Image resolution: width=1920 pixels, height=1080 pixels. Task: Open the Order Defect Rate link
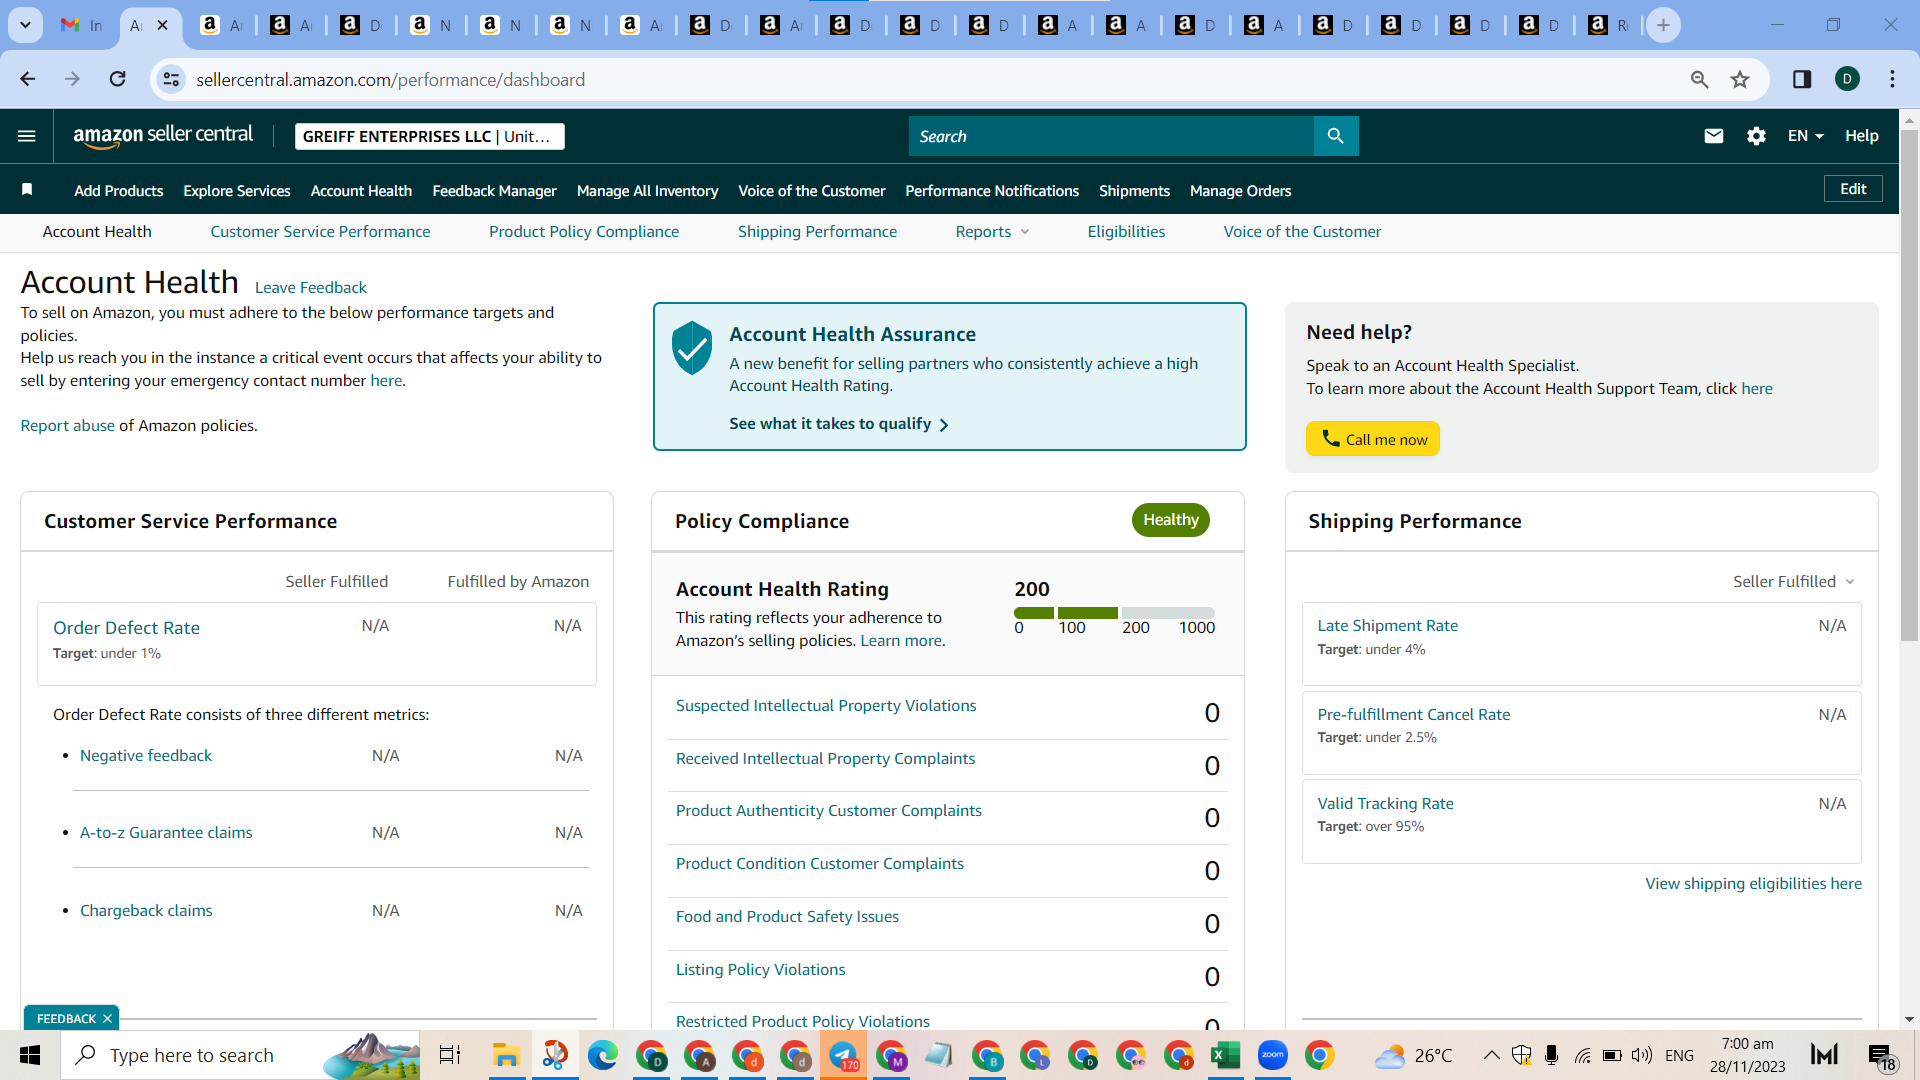[126, 628]
